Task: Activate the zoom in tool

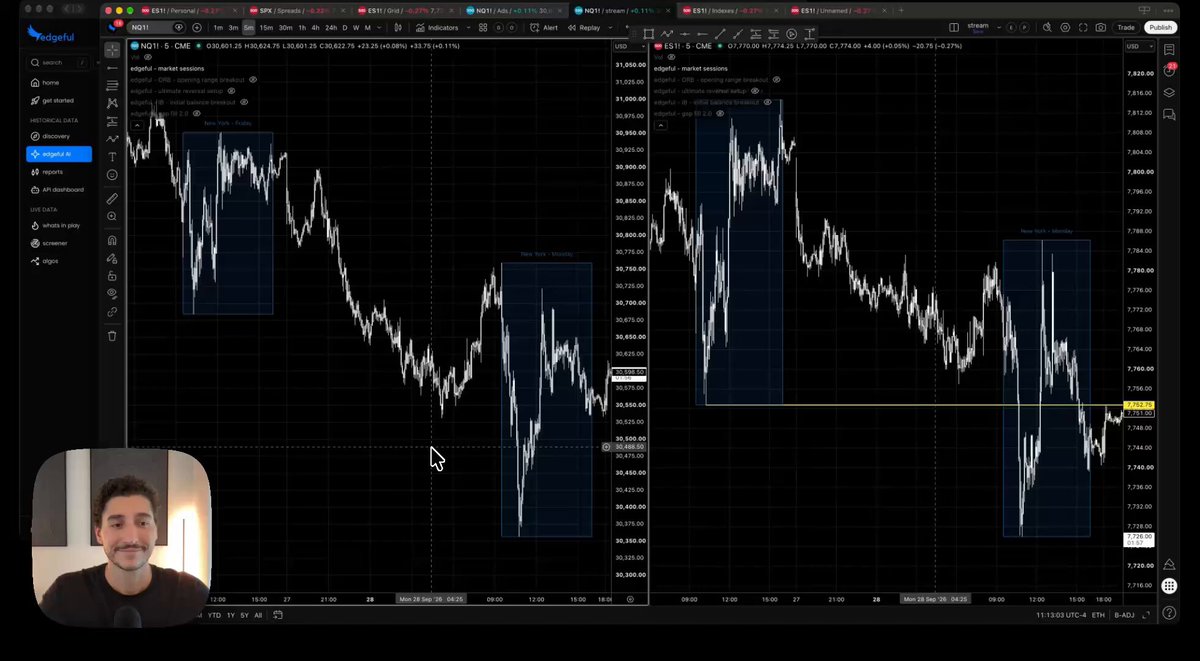Action: [x=112, y=216]
